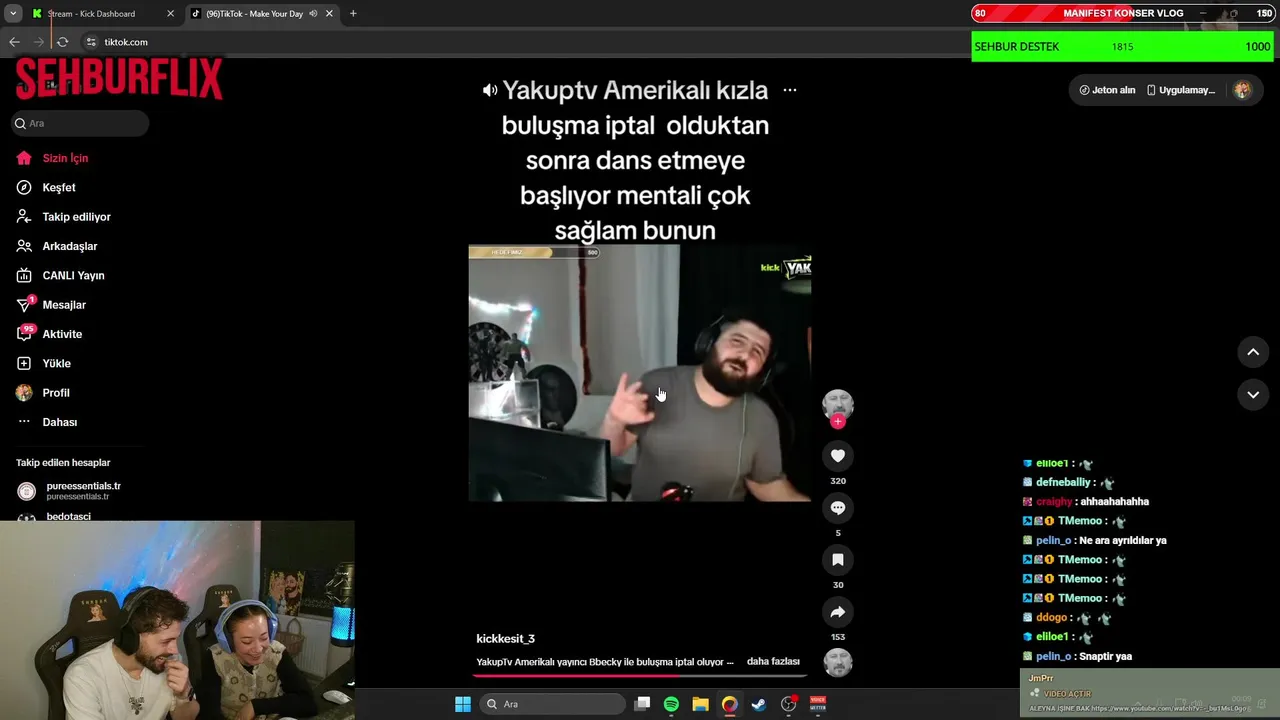
Task: Open site information icon by tiktok.com
Action: (x=91, y=42)
